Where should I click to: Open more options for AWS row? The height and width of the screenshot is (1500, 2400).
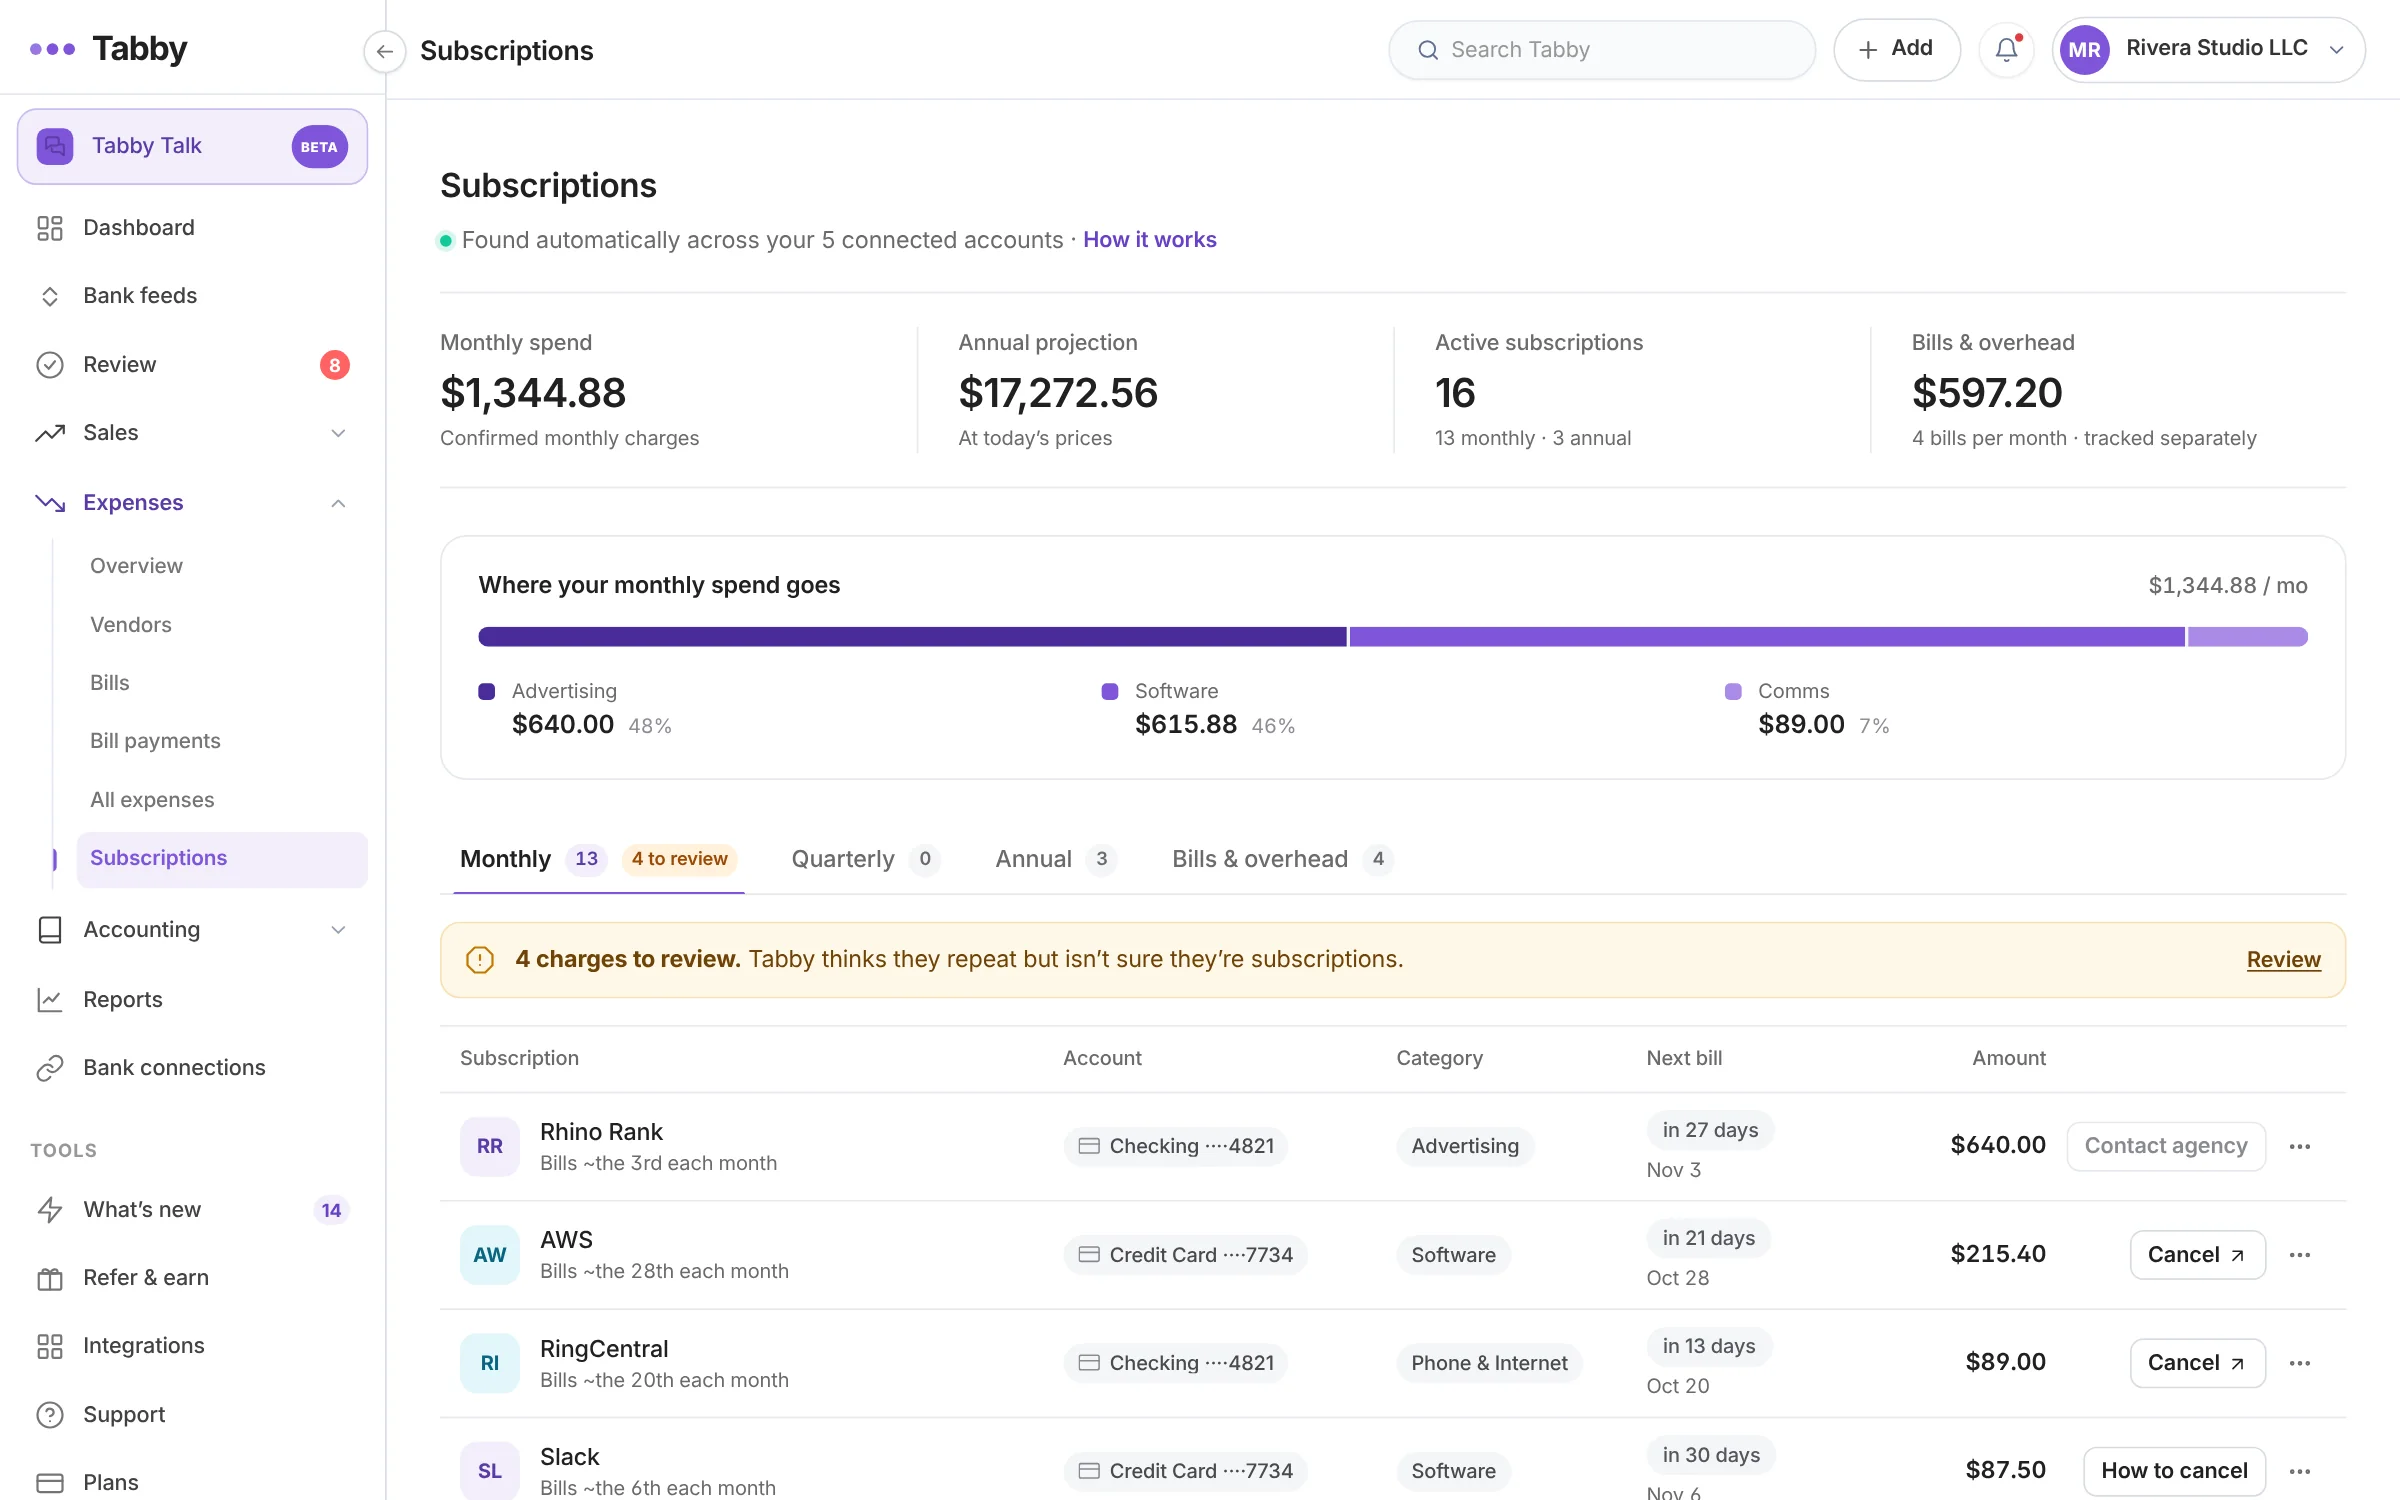click(2300, 1255)
